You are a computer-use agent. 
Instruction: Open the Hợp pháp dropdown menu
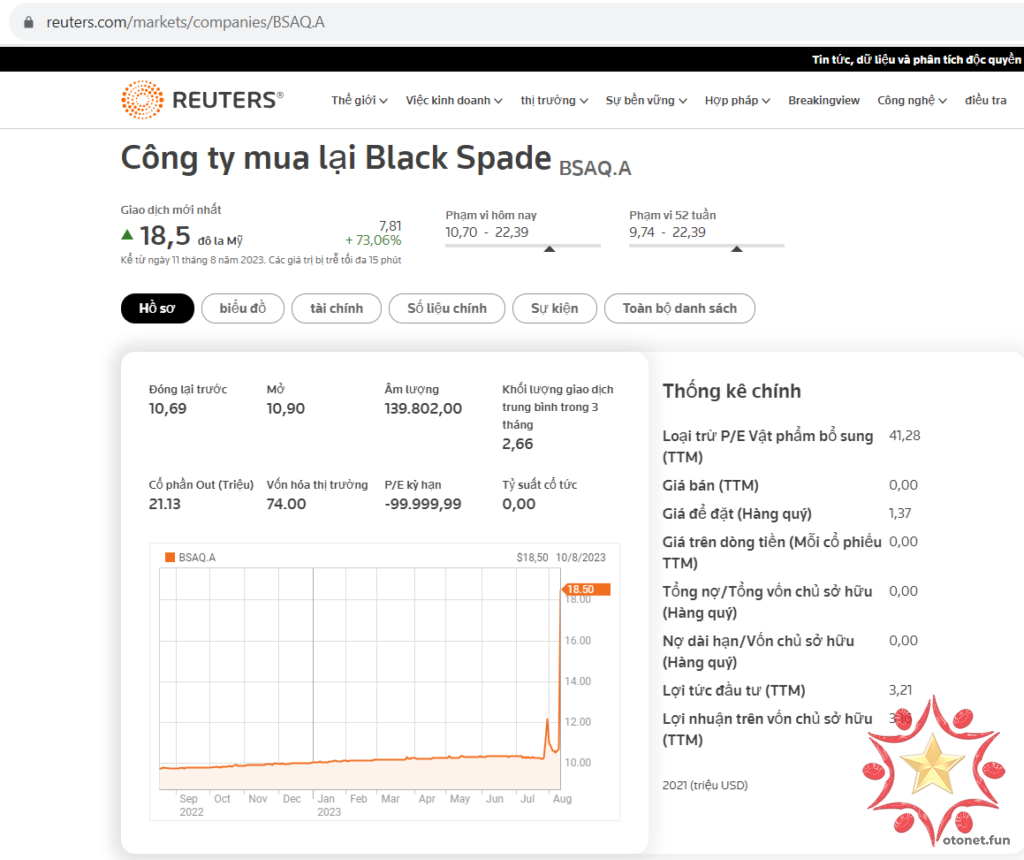pyautogui.click(x=737, y=100)
